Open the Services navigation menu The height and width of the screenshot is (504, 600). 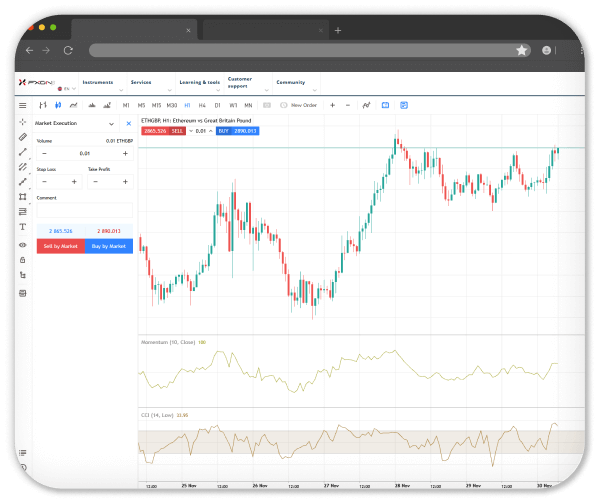(143, 83)
